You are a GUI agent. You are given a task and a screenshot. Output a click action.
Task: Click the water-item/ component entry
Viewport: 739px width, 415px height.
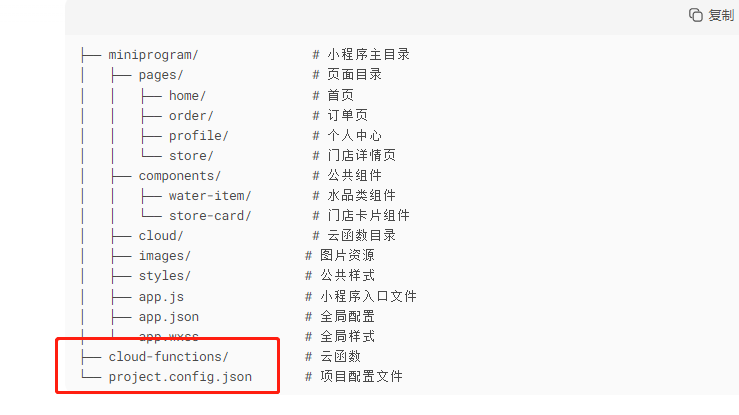210,195
